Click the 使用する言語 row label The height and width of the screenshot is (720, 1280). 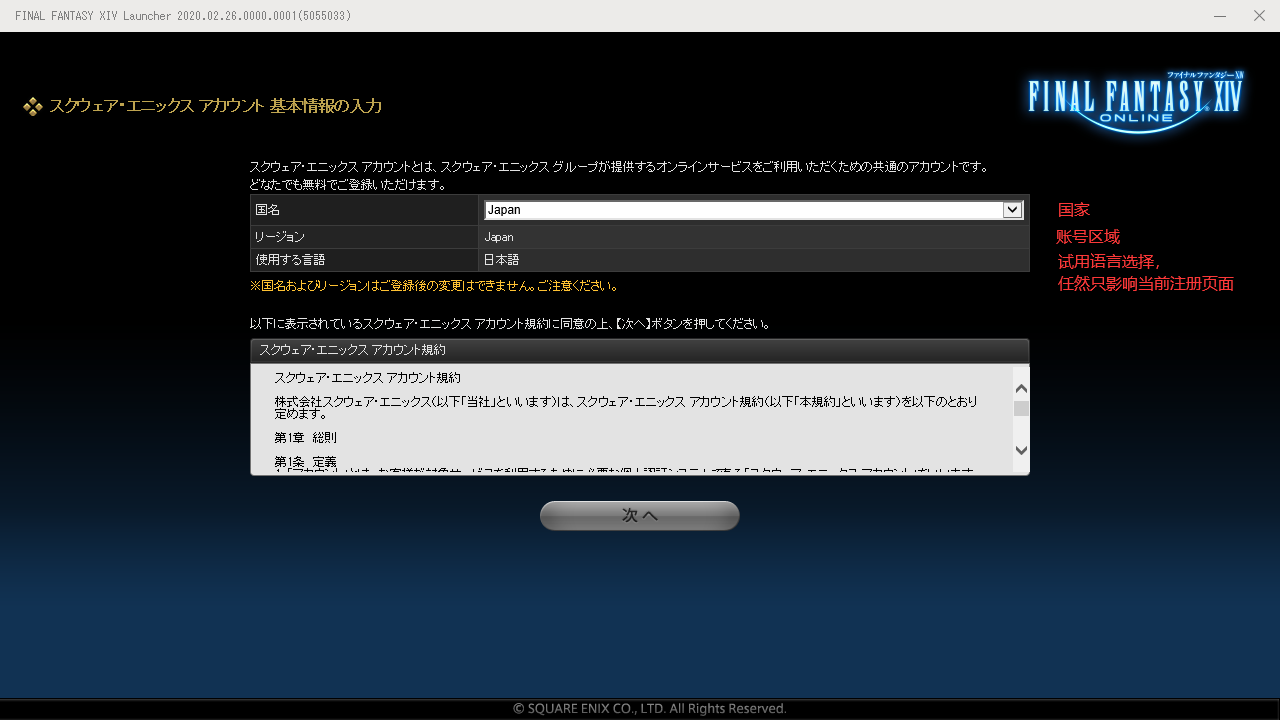point(290,260)
